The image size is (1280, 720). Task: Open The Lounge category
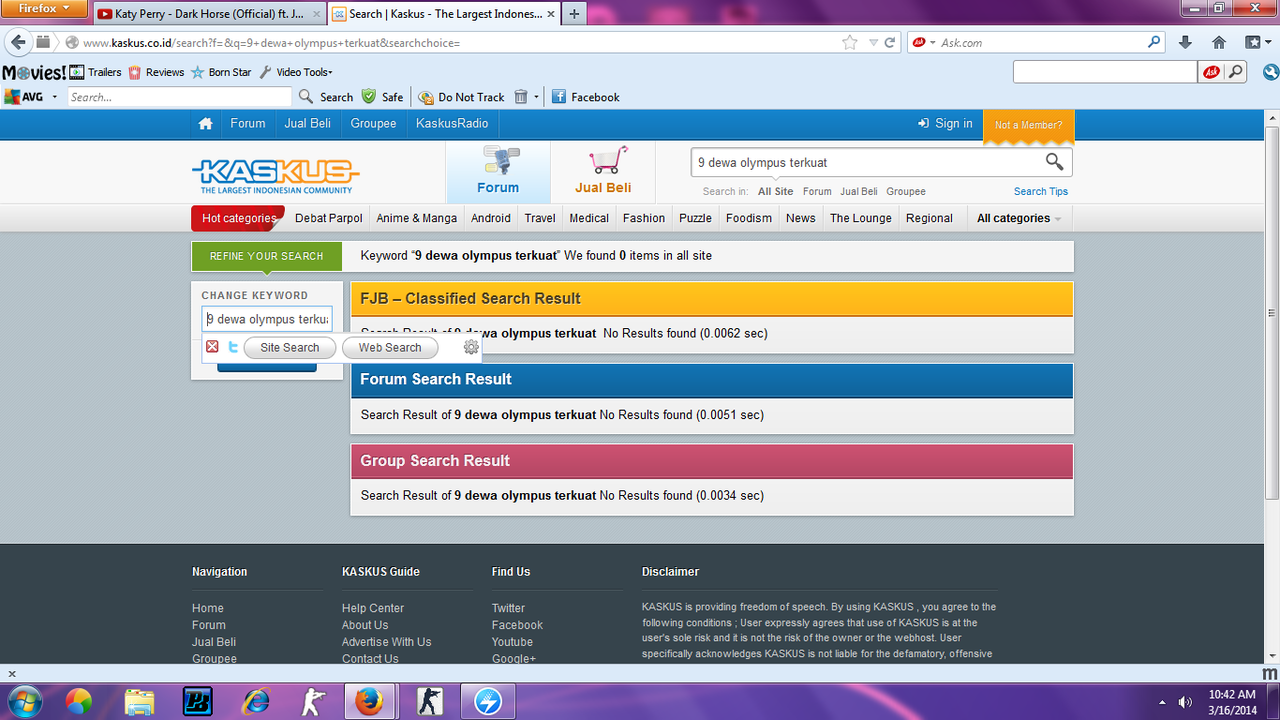861,218
